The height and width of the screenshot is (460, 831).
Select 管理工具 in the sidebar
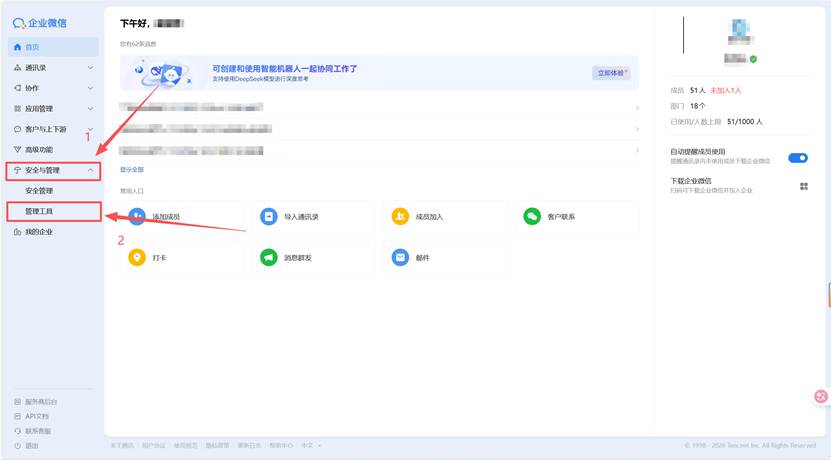40,211
